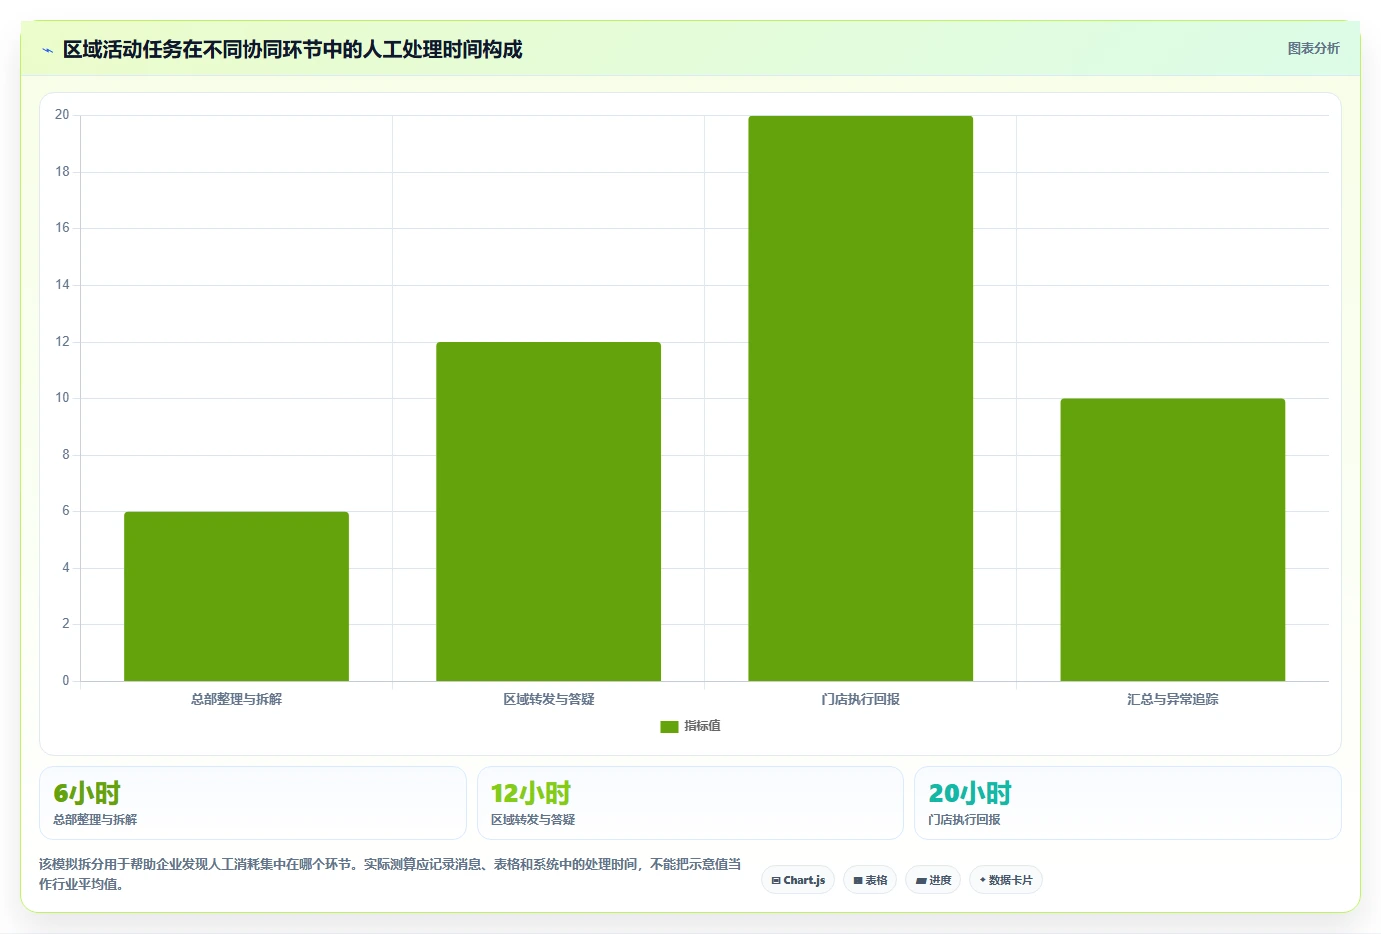The width and height of the screenshot is (1381, 934).
Task: Click x-axis label 门店执行回报
Action: click(860, 699)
